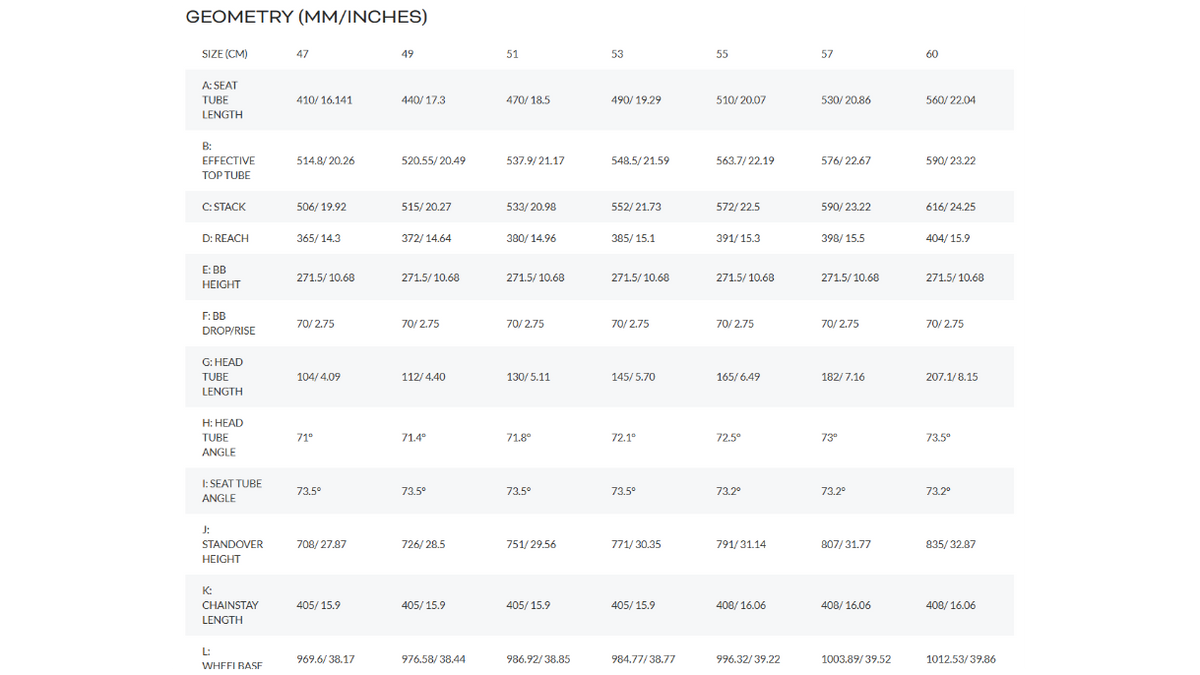Select the B: Effective Top Tube label

tap(228, 160)
